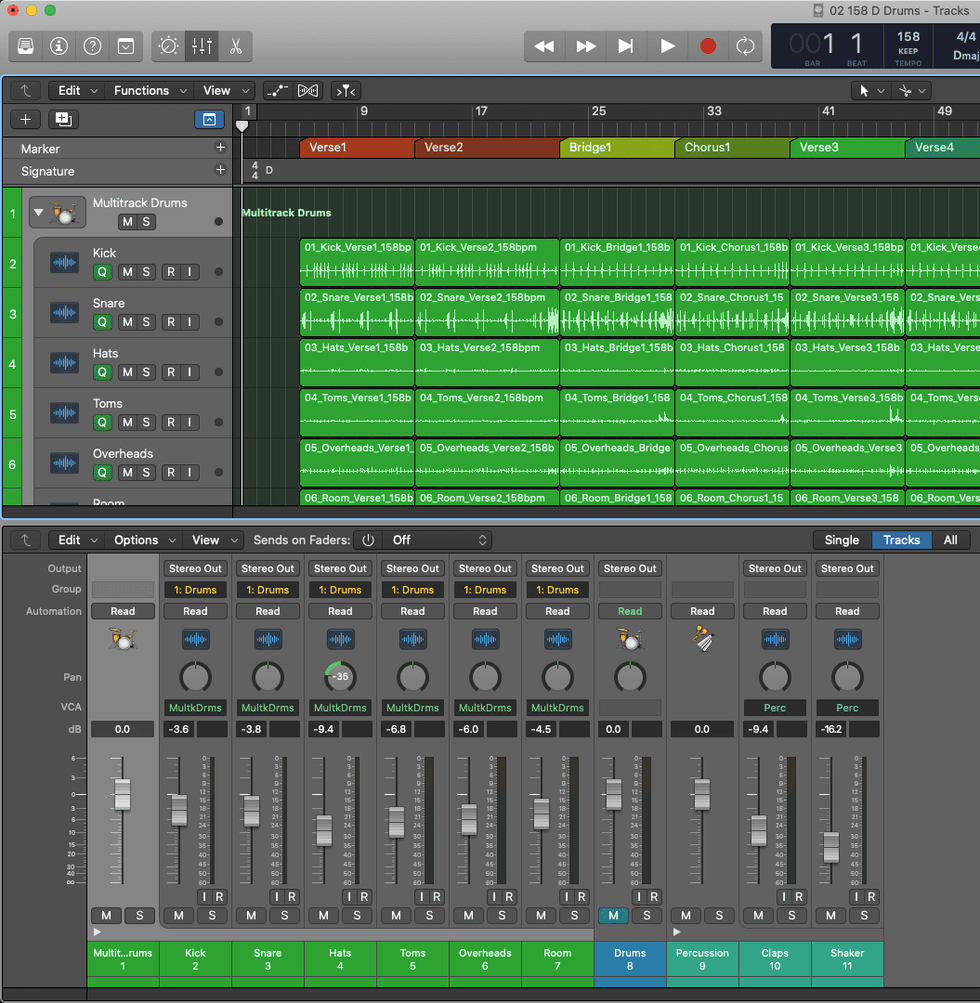The width and height of the screenshot is (980, 1003).
Task: Open the Library panel icon
Action: 26,46
